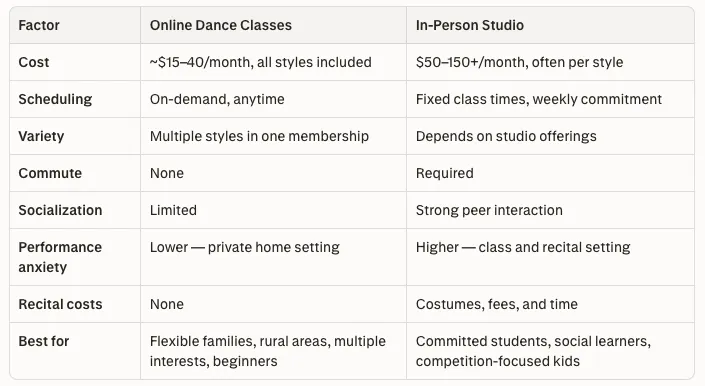Click the ~$15–40/month online cost cell
This screenshot has height=386, width=705.
[x=261, y=62]
